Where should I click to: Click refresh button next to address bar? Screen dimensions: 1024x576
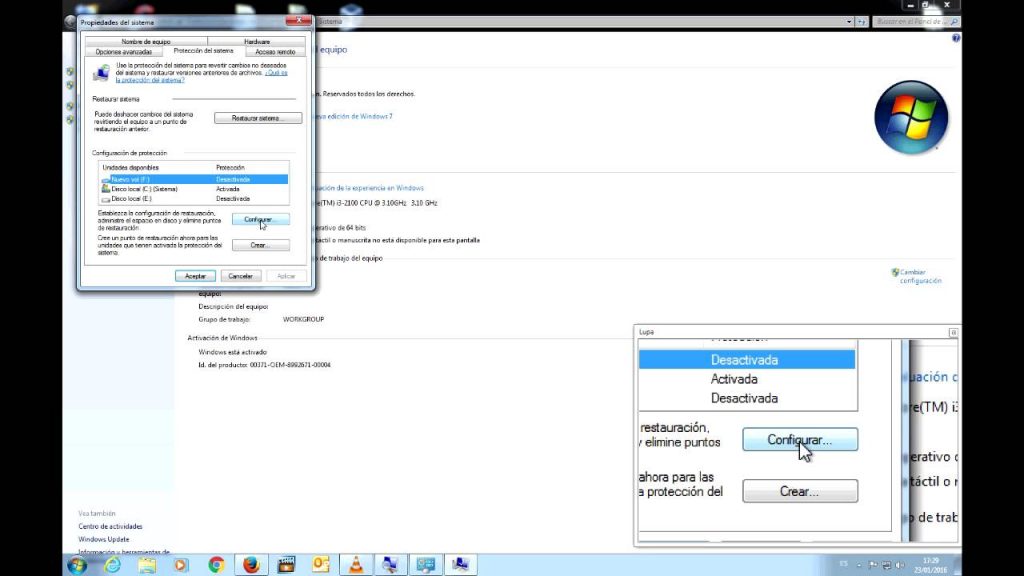click(x=861, y=21)
